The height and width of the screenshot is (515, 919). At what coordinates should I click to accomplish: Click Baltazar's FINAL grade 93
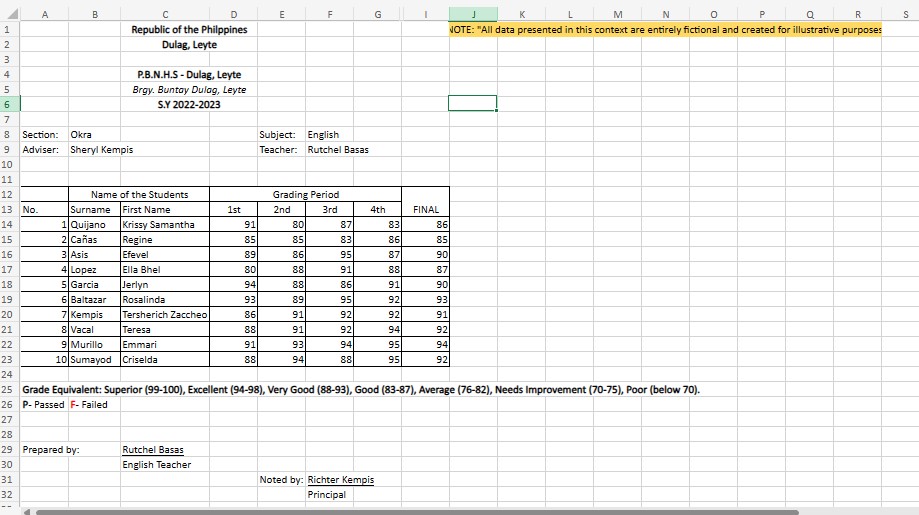tap(426, 299)
